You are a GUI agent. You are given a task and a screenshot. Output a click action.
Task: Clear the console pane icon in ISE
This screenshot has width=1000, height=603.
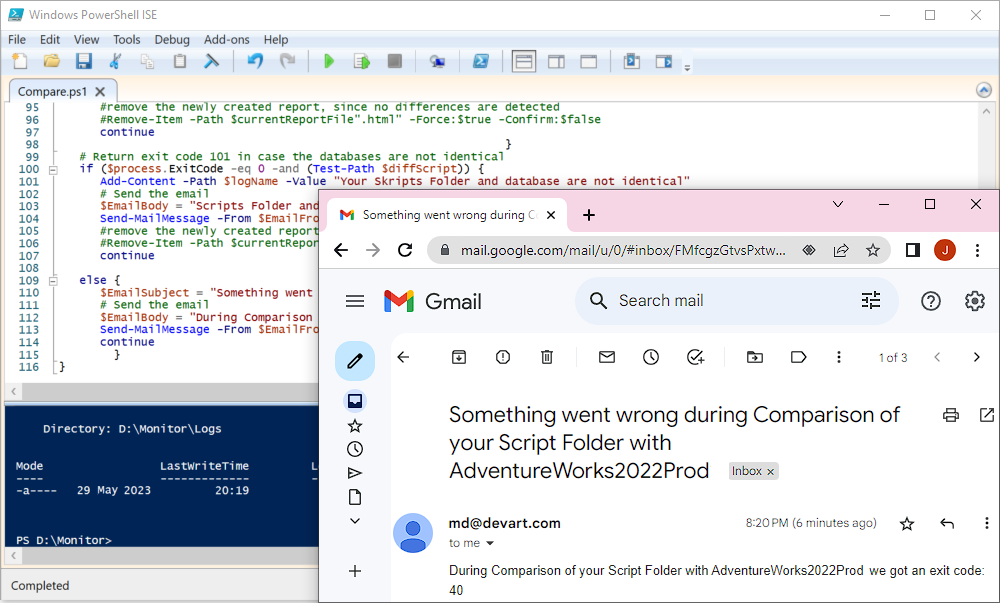[211, 61]
